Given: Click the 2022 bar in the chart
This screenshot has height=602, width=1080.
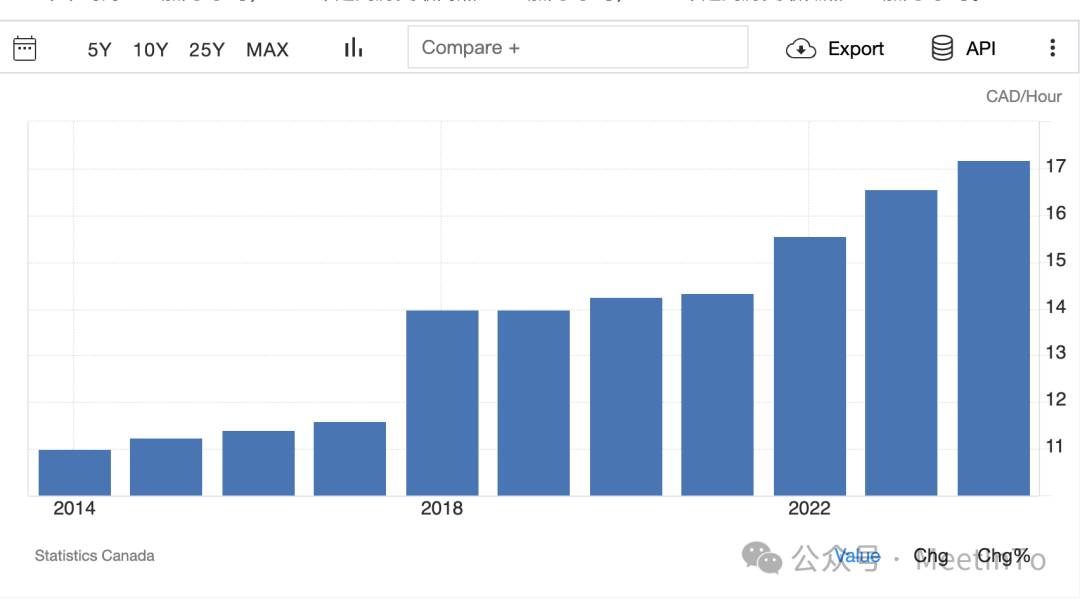Looking at the screenshot, I should pos(810,366).
